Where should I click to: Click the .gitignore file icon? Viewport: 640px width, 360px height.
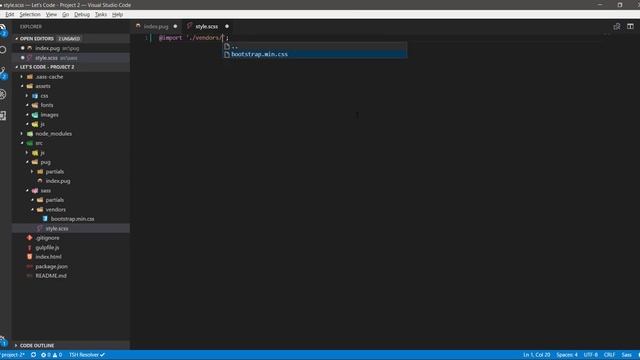[x=29, y=238]
